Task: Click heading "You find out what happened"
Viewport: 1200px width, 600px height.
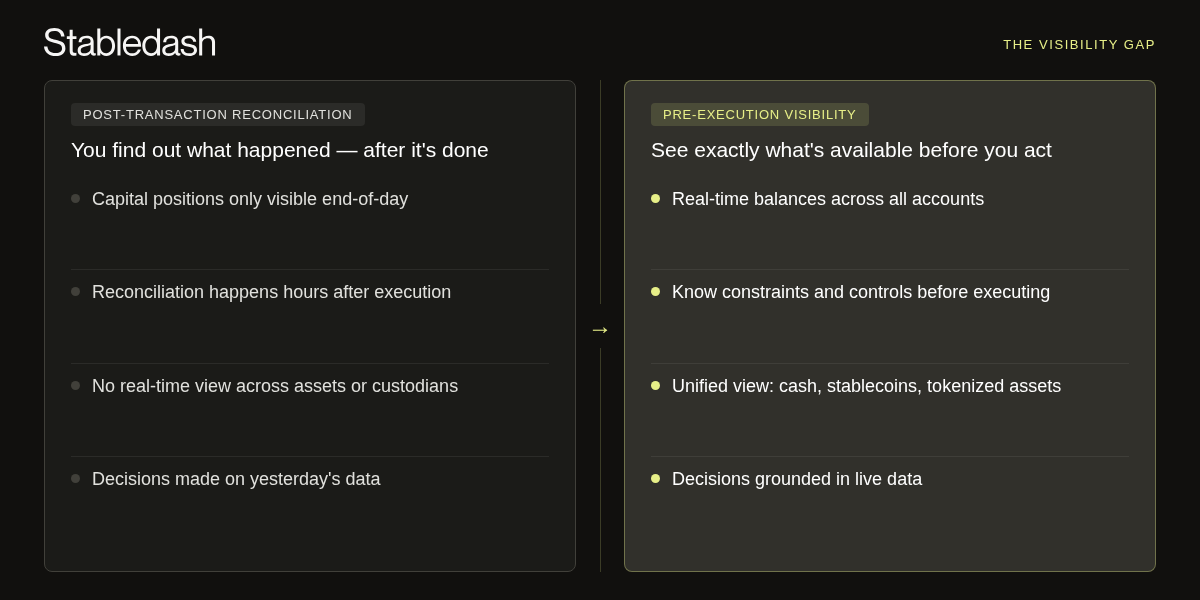Action: click(279, 150)
